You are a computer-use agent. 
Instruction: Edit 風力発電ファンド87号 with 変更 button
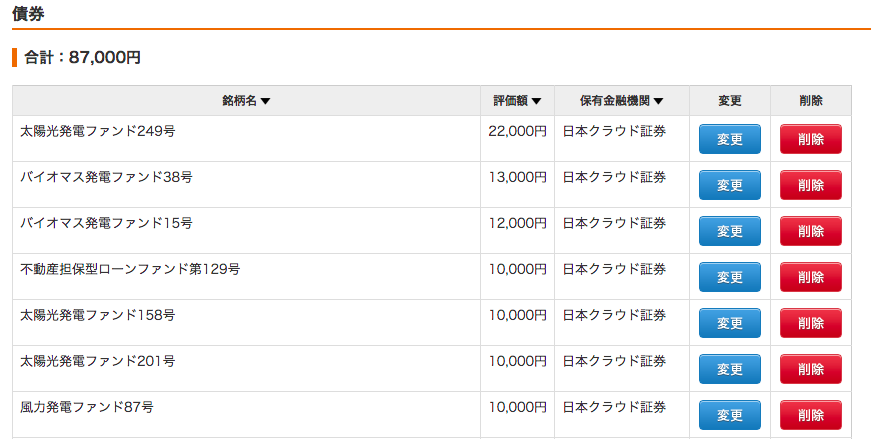(x=729, y=415)
